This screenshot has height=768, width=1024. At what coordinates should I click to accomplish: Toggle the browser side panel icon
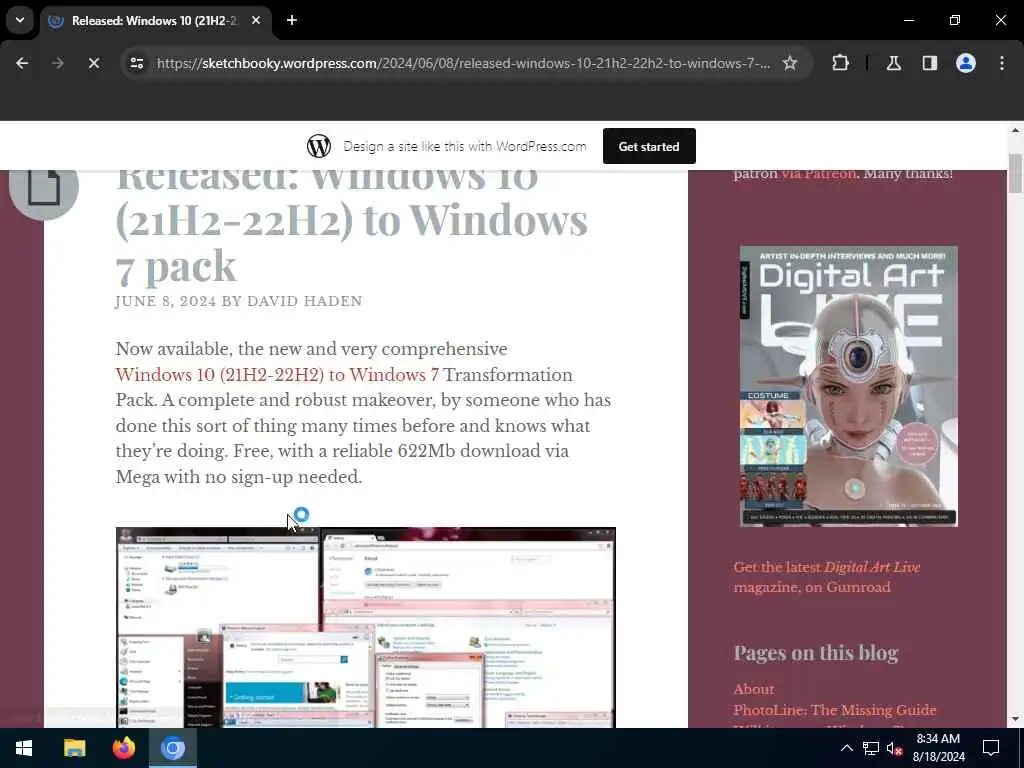(x=930, y=63)
